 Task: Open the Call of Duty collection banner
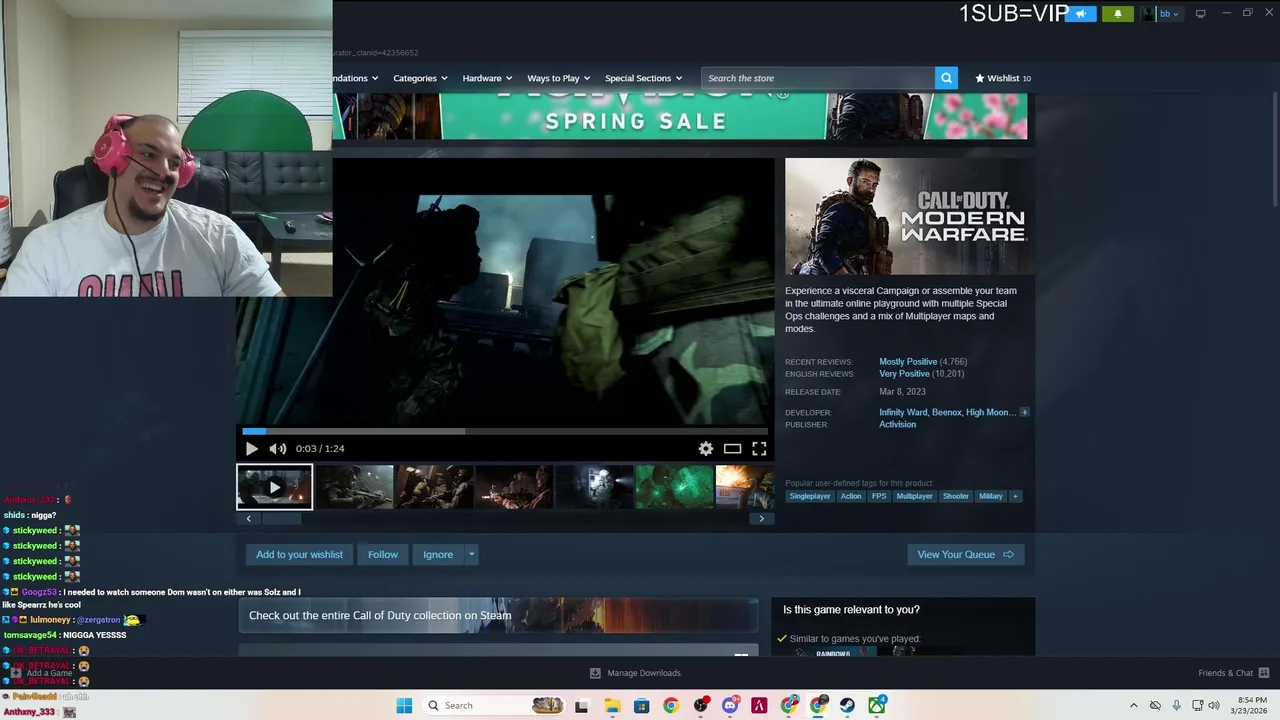coord(498,615)
